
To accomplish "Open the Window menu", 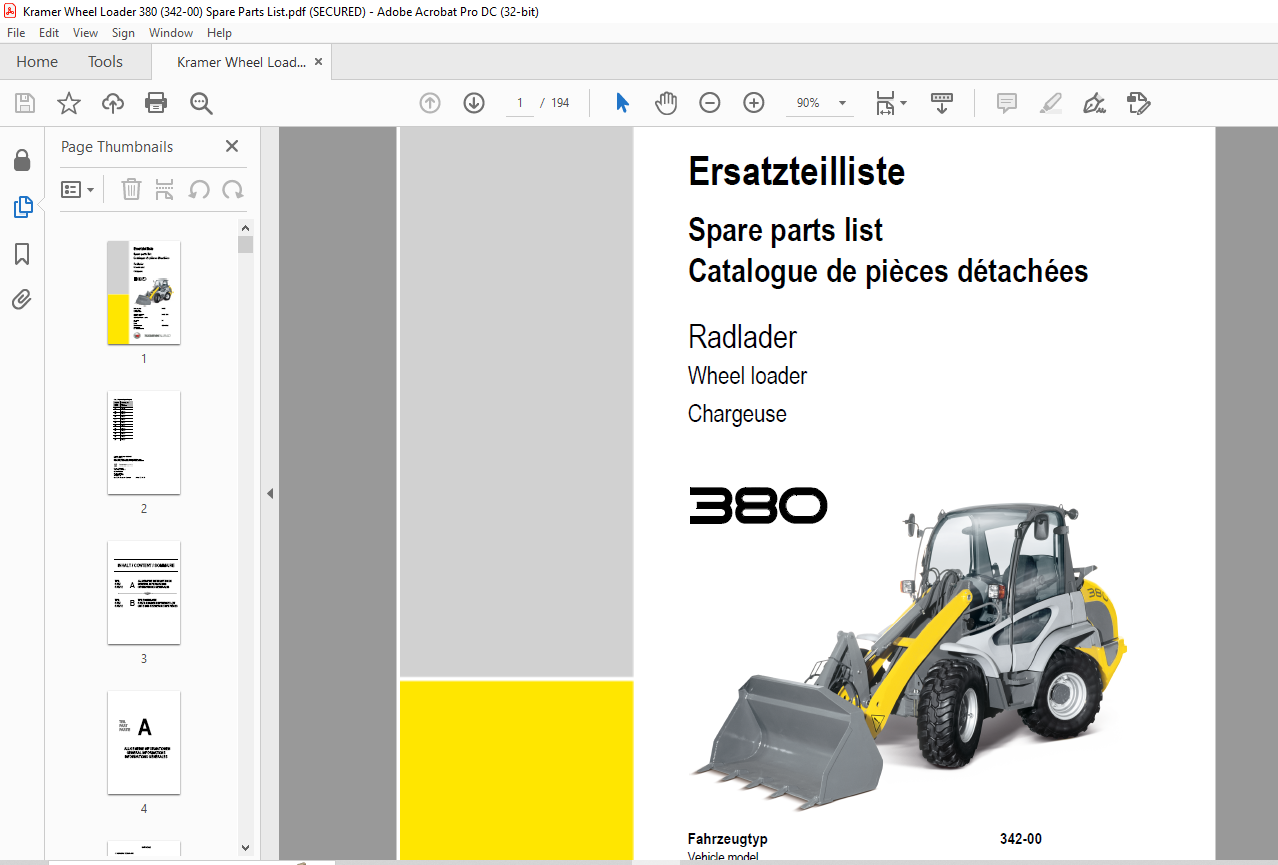I will [171, 33].
